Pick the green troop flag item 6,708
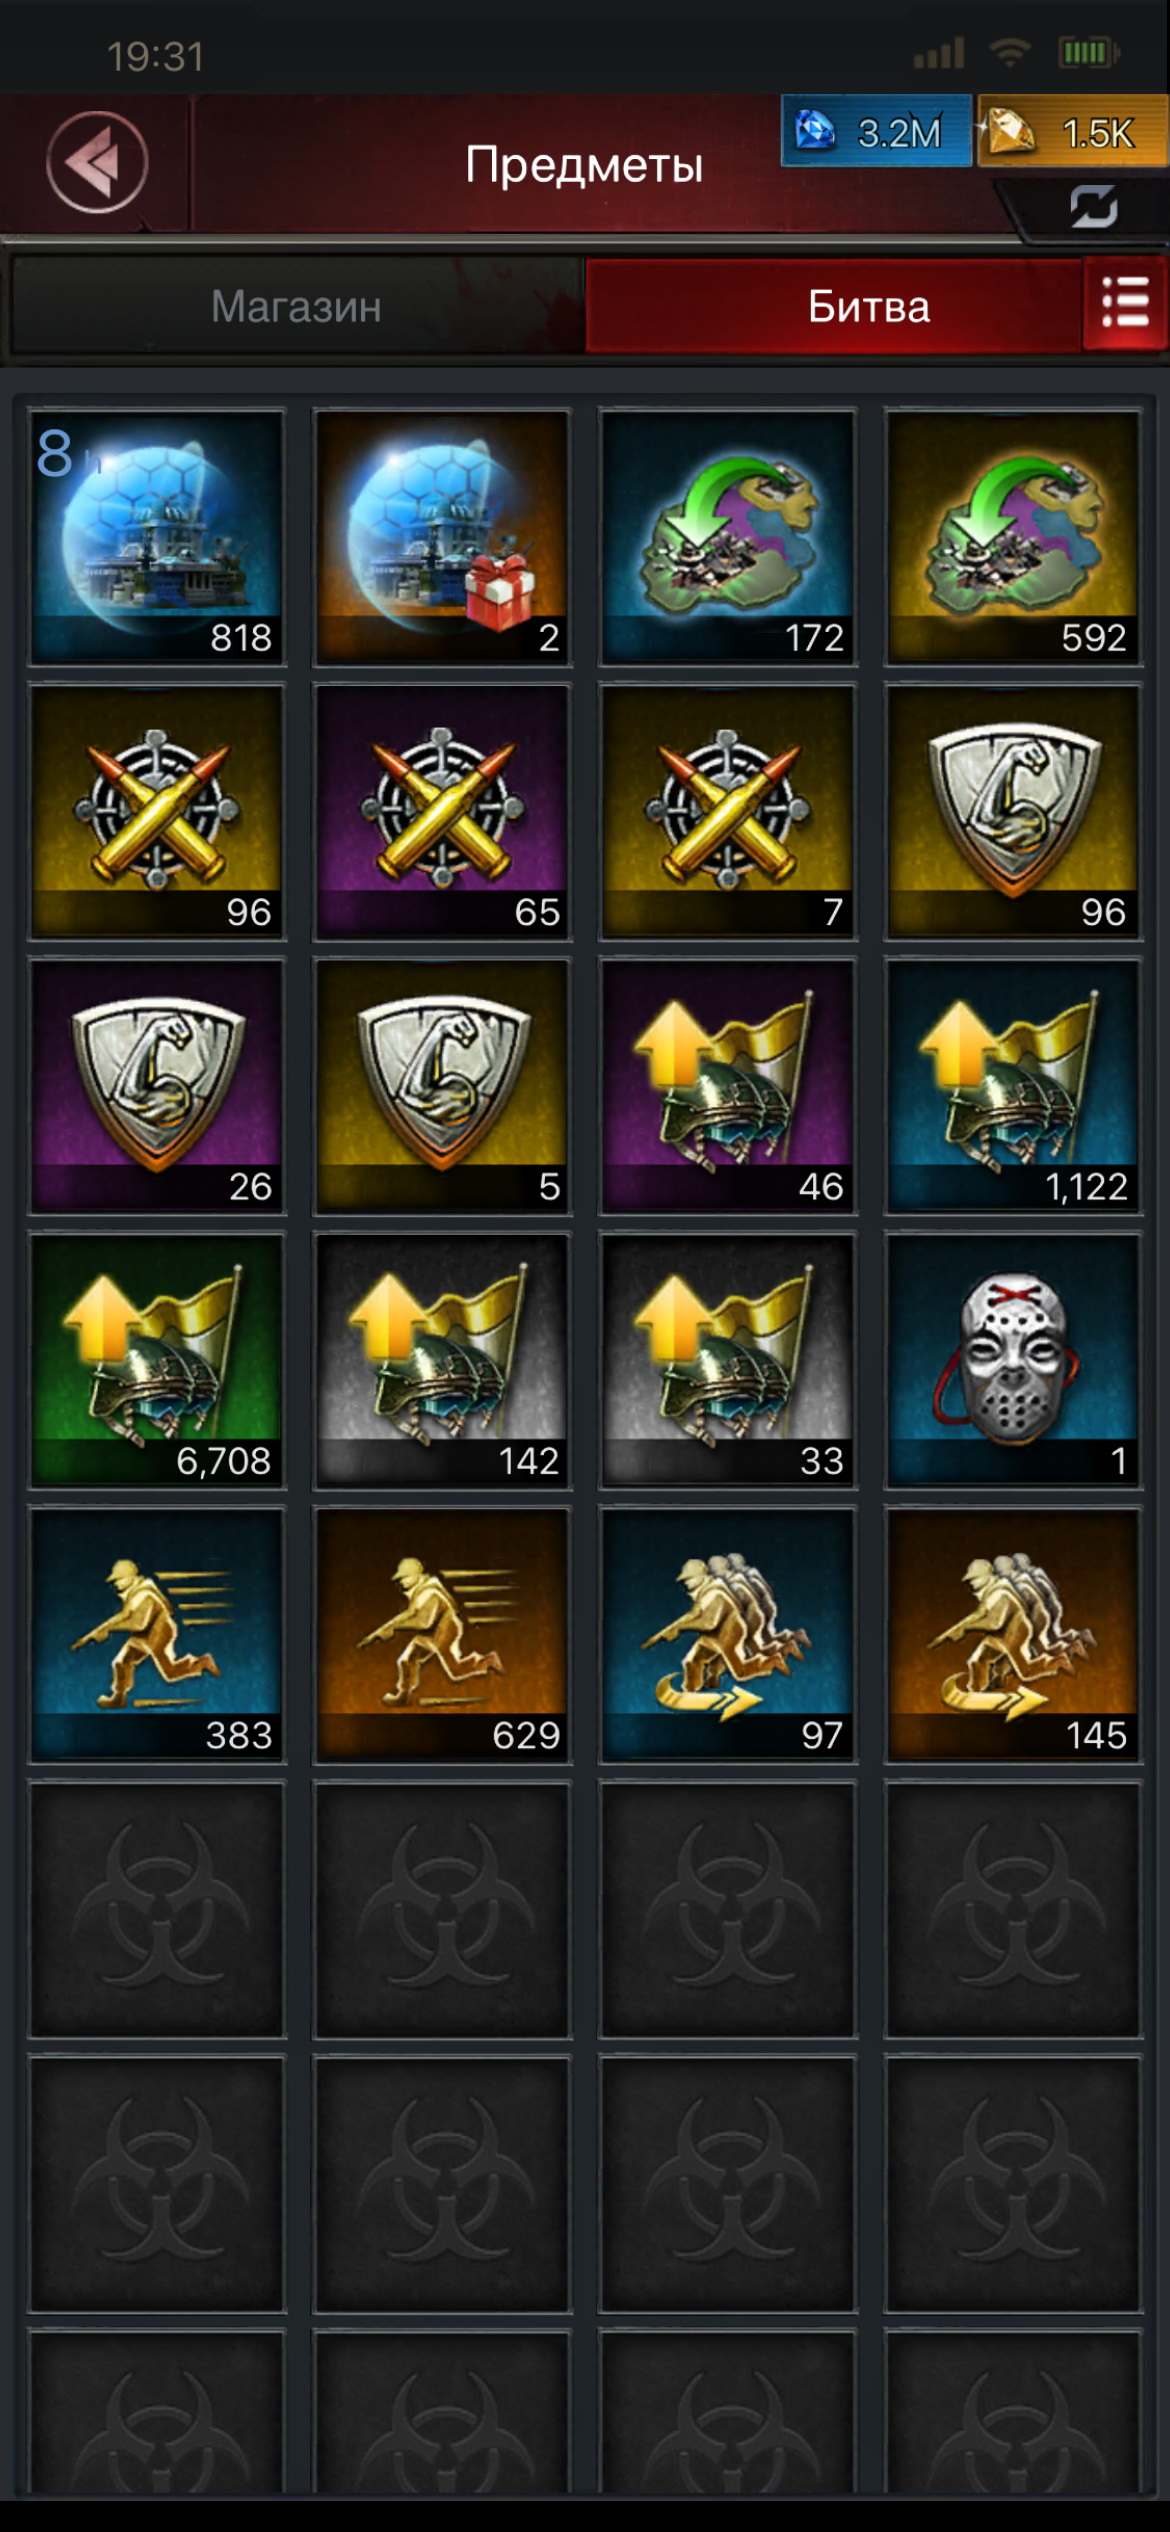Image resolution: width=1170 pixels, height=2532 pixels. [x=157, y=1361]
